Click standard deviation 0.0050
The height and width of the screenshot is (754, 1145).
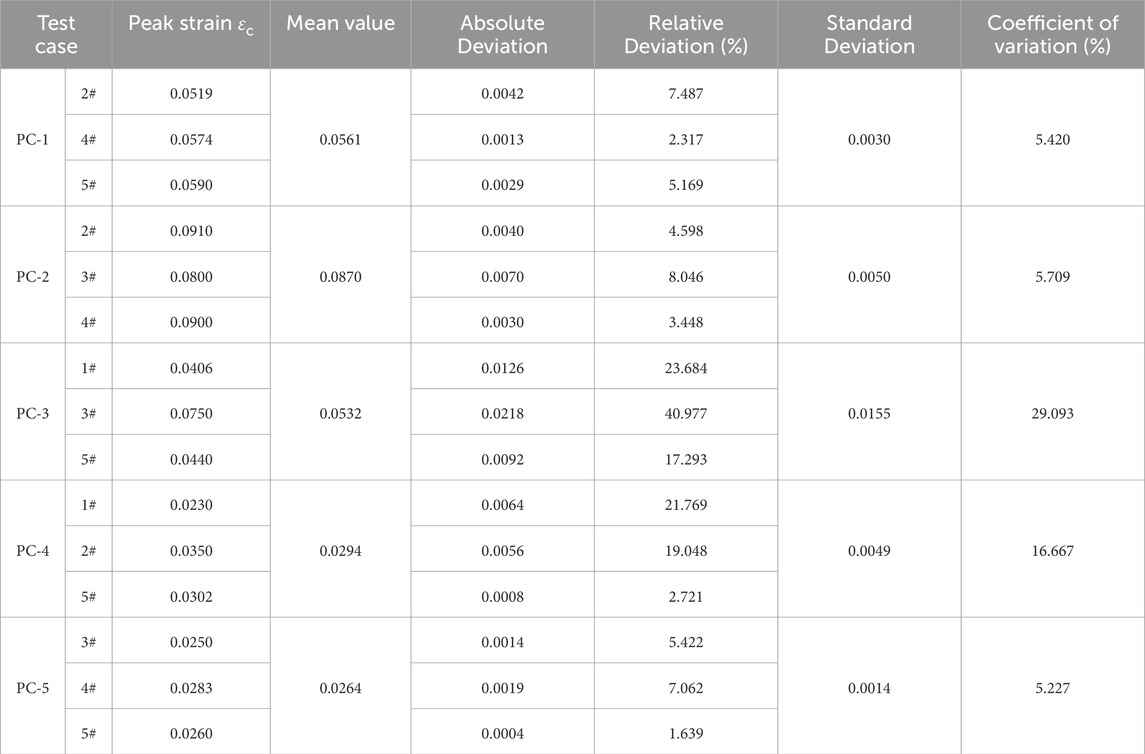pyautogui.click(x=869, y=276)
